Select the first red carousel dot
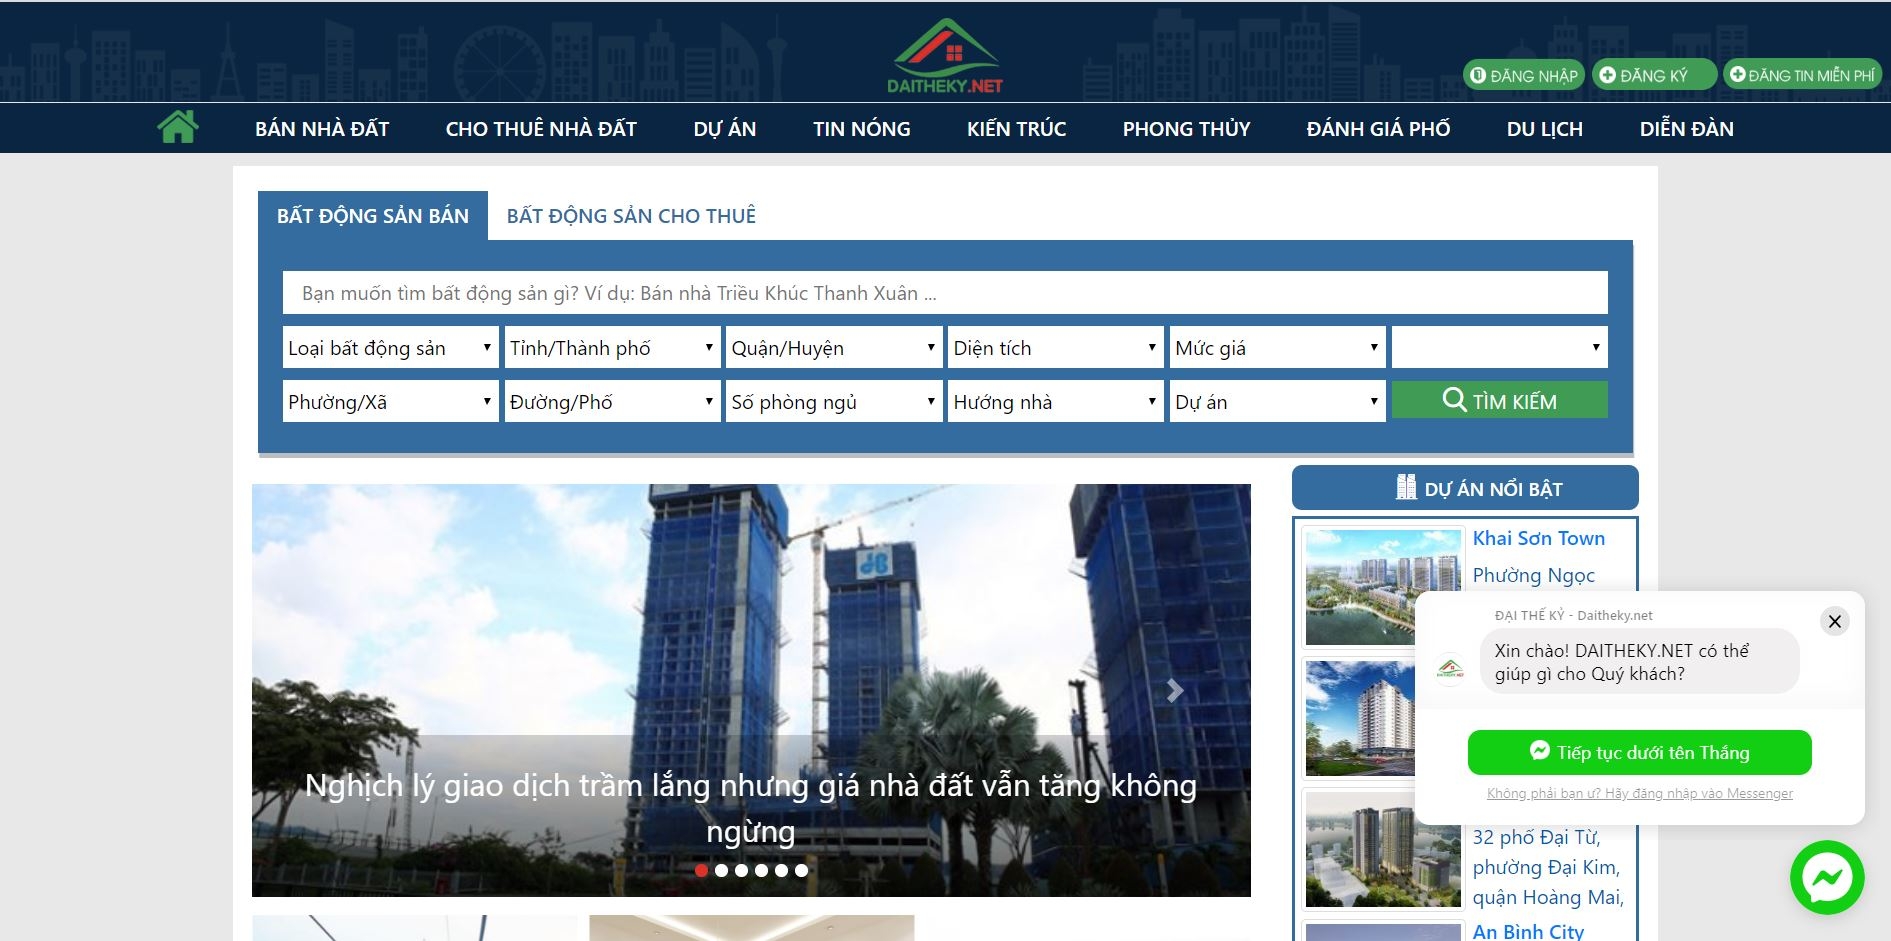The width and height of the screenshot is (1891, 941). [x=701, y=870]
